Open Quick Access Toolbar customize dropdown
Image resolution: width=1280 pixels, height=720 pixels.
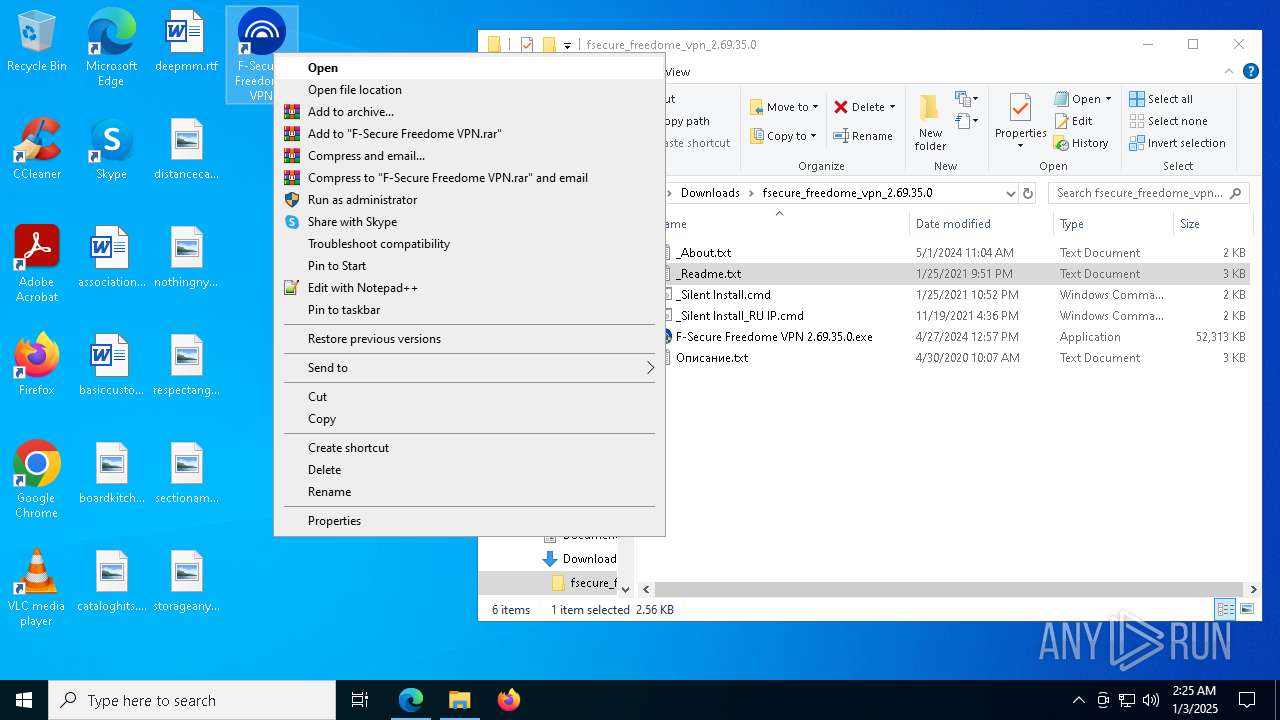coord(567,45)
